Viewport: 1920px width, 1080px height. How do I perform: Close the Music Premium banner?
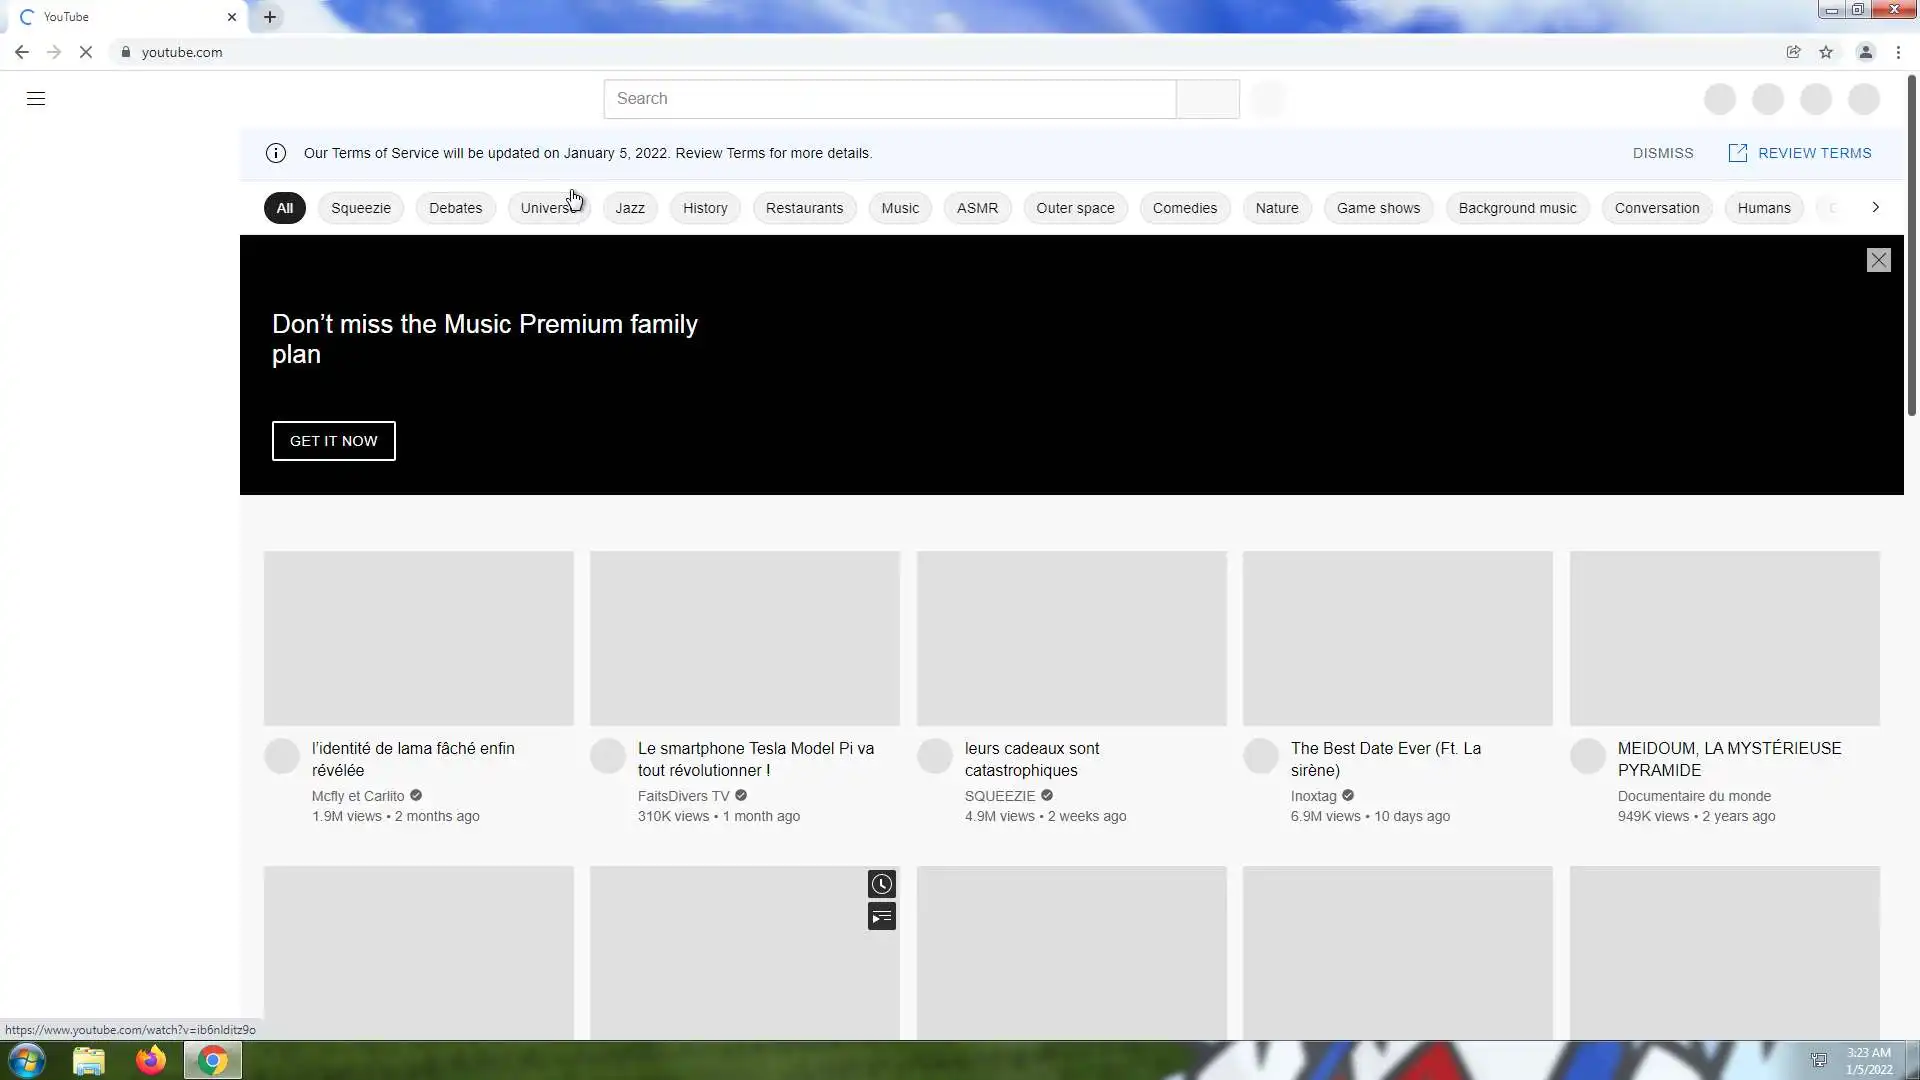(x=1878, y=260)
